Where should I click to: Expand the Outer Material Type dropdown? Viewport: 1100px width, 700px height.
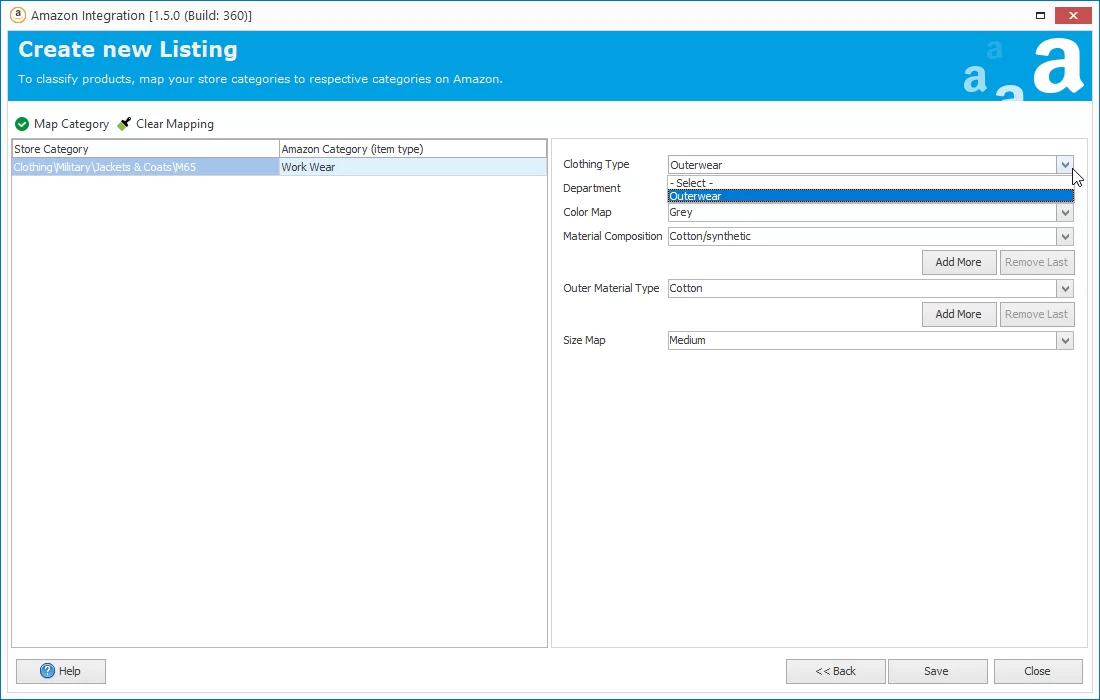(1065, 289)
